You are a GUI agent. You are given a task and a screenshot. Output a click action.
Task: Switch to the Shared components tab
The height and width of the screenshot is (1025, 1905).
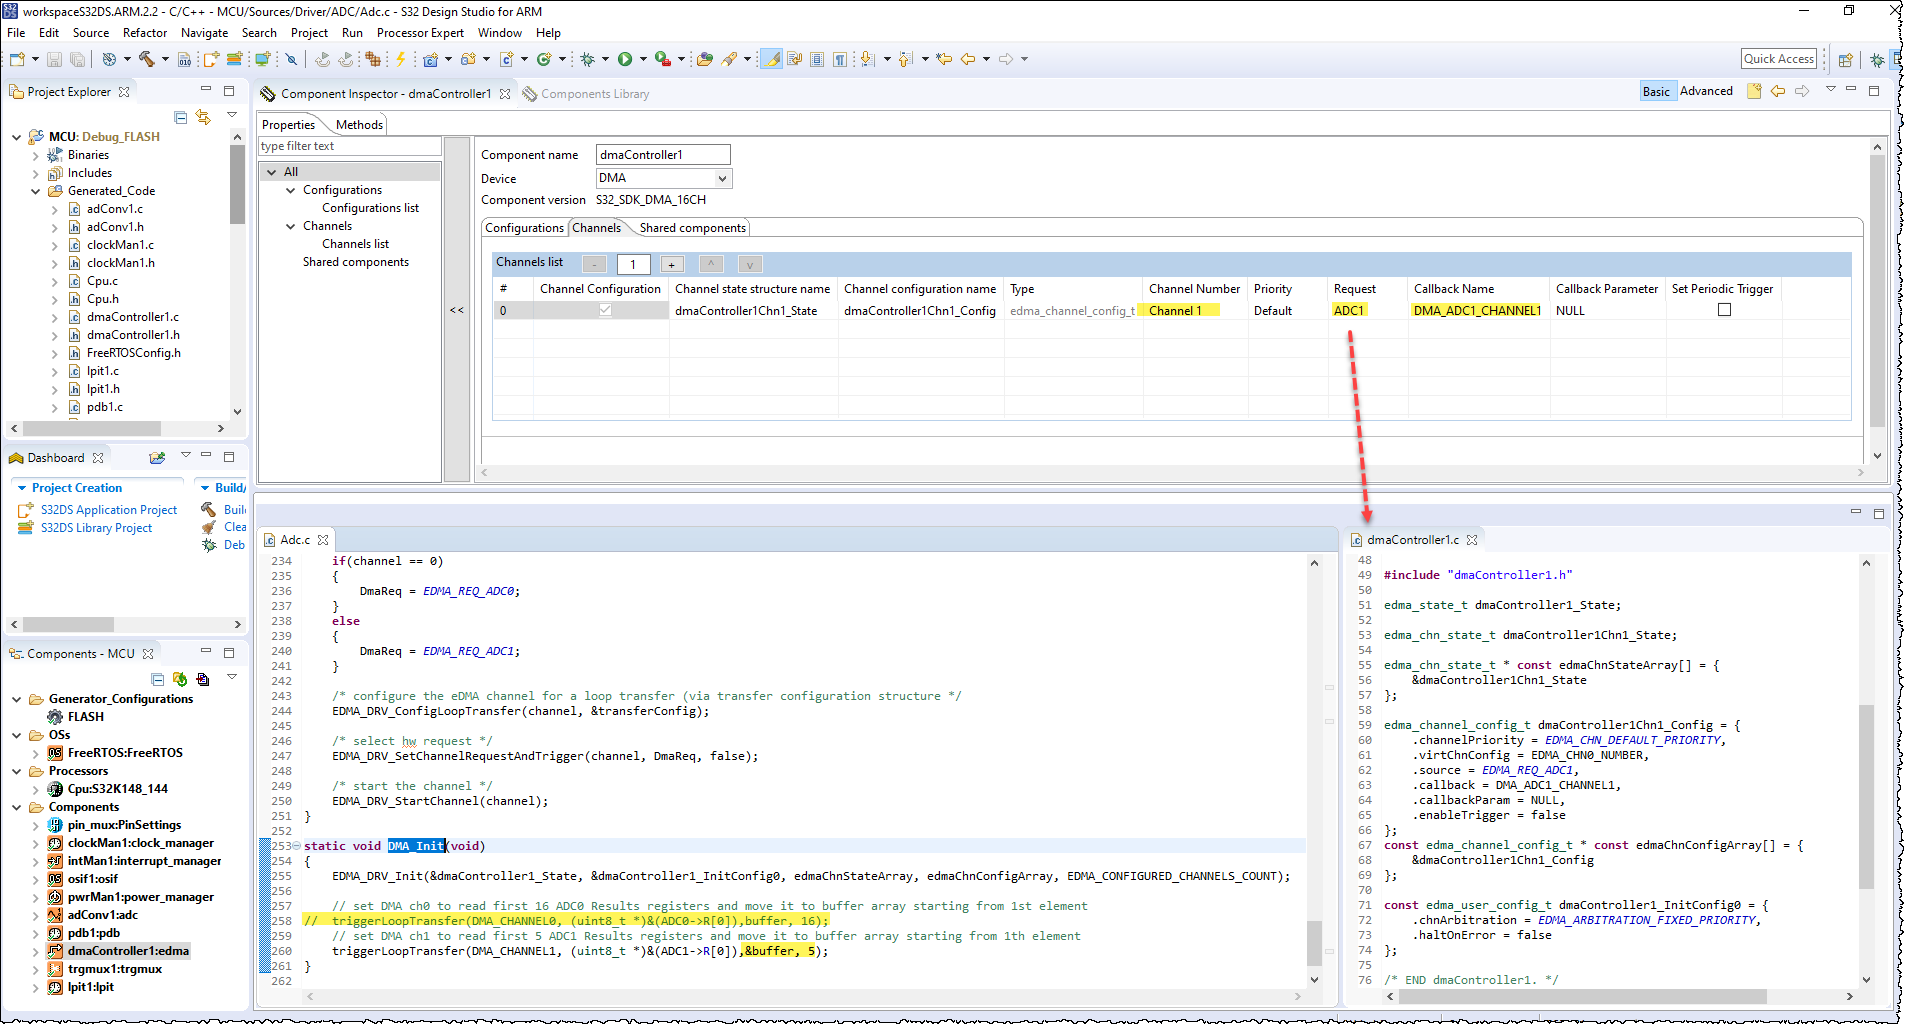(x=692, y=228)
